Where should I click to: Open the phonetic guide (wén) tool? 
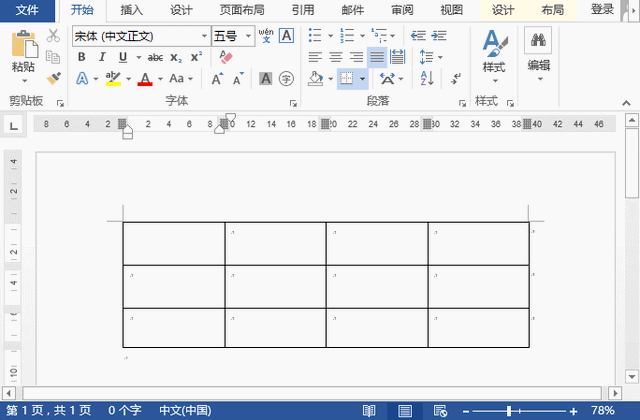pyautogui.click(x=266, y=36)
